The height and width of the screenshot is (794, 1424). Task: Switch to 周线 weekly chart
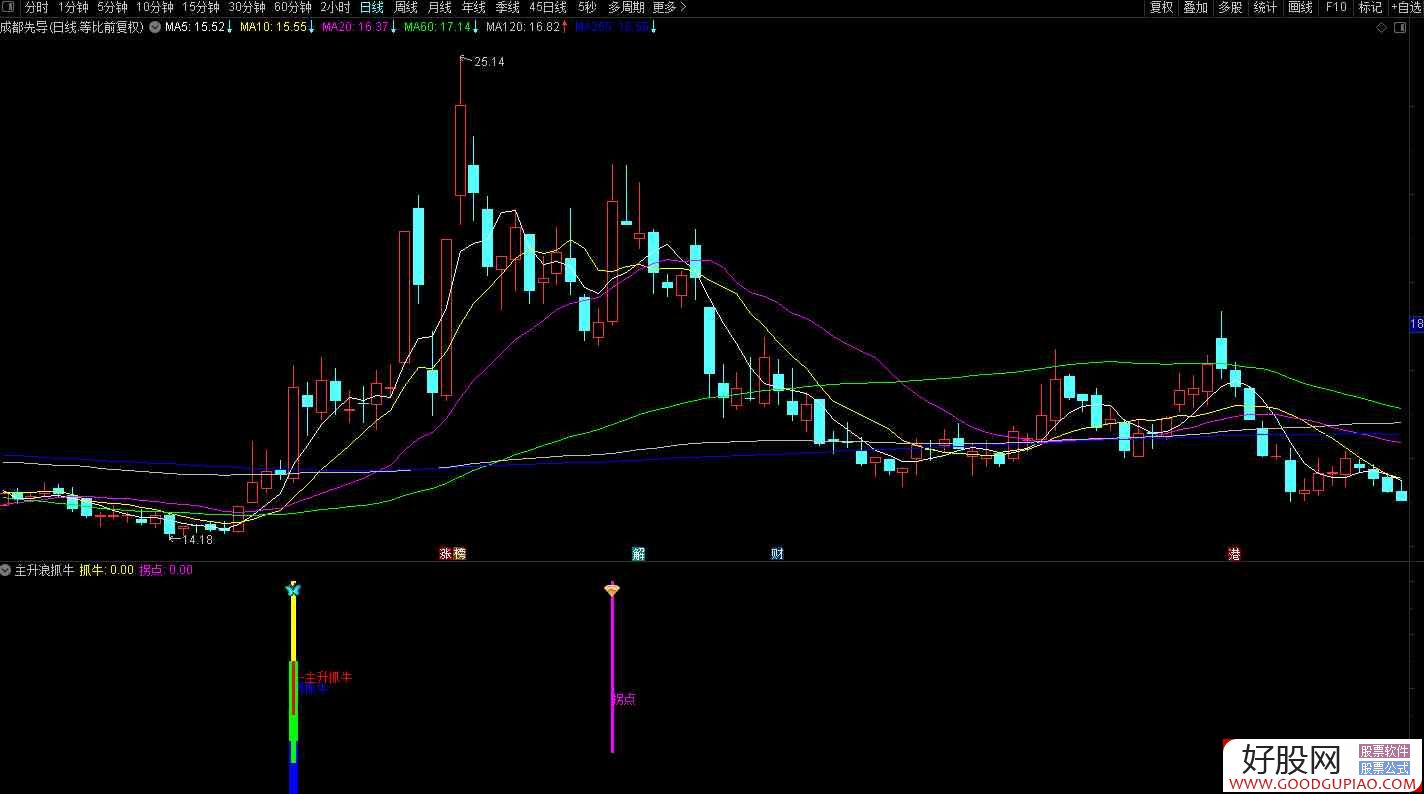click(405, 7)
